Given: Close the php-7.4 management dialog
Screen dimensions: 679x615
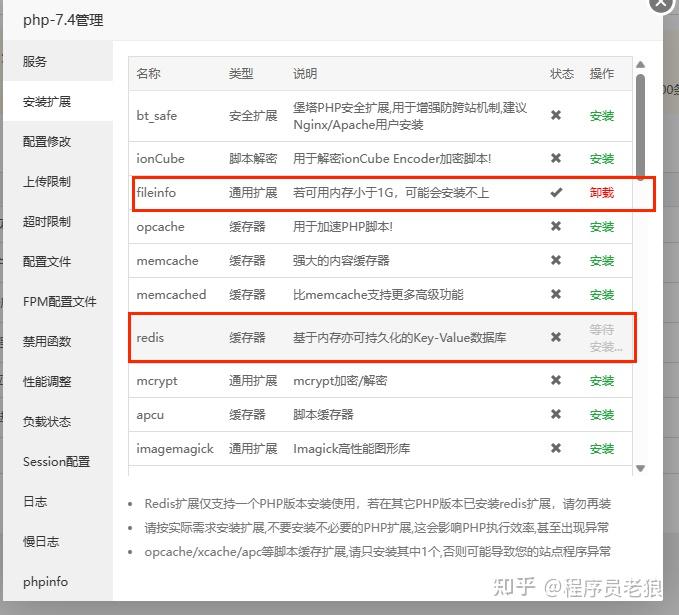Looking at the screenshot, I should [x=661, y=4].
